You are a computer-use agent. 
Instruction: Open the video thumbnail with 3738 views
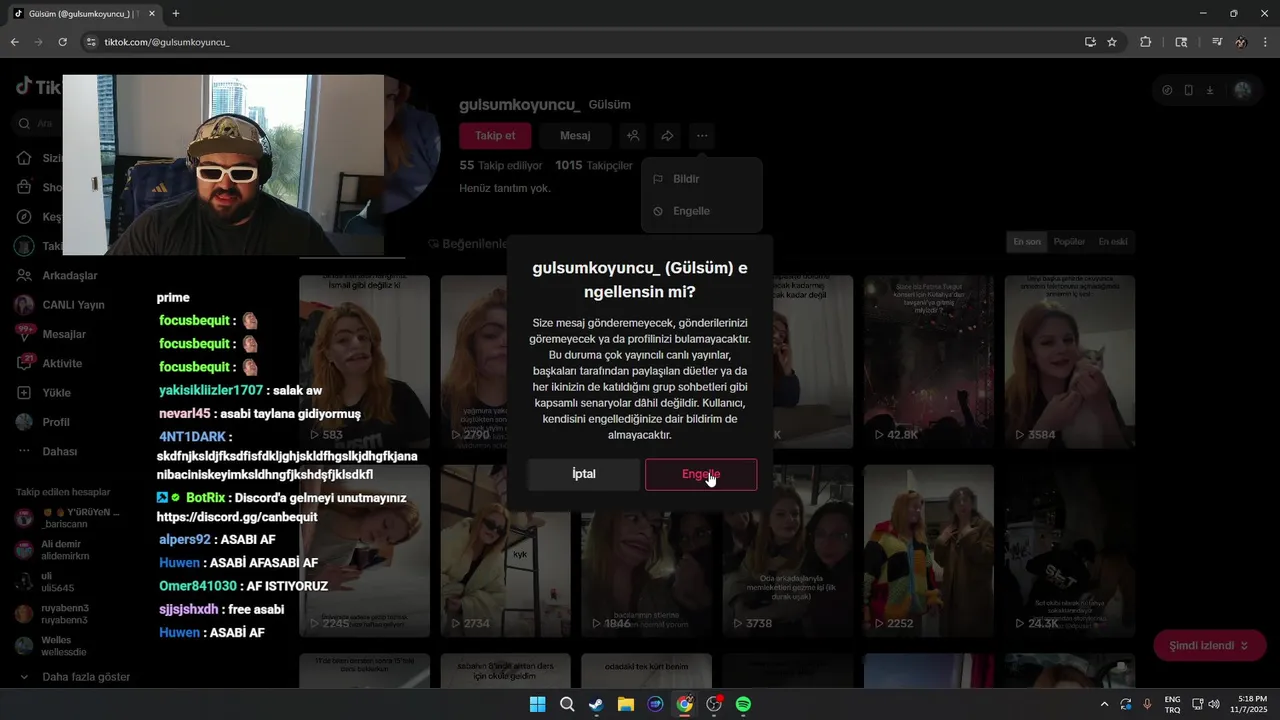(x=787, y=551)
